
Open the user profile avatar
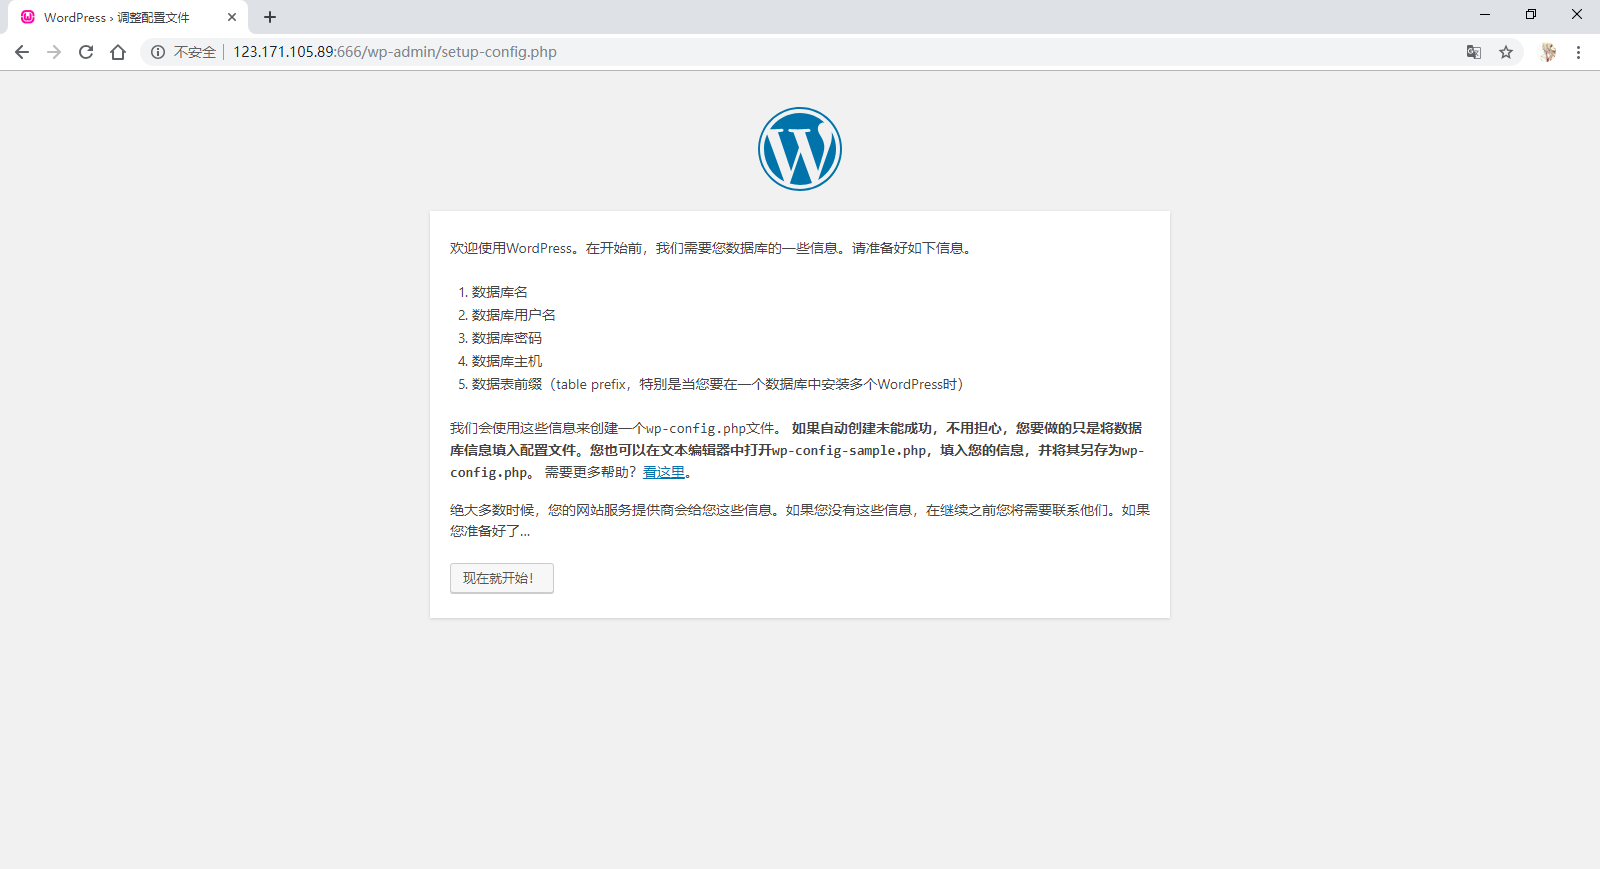tap(1548, 52)
